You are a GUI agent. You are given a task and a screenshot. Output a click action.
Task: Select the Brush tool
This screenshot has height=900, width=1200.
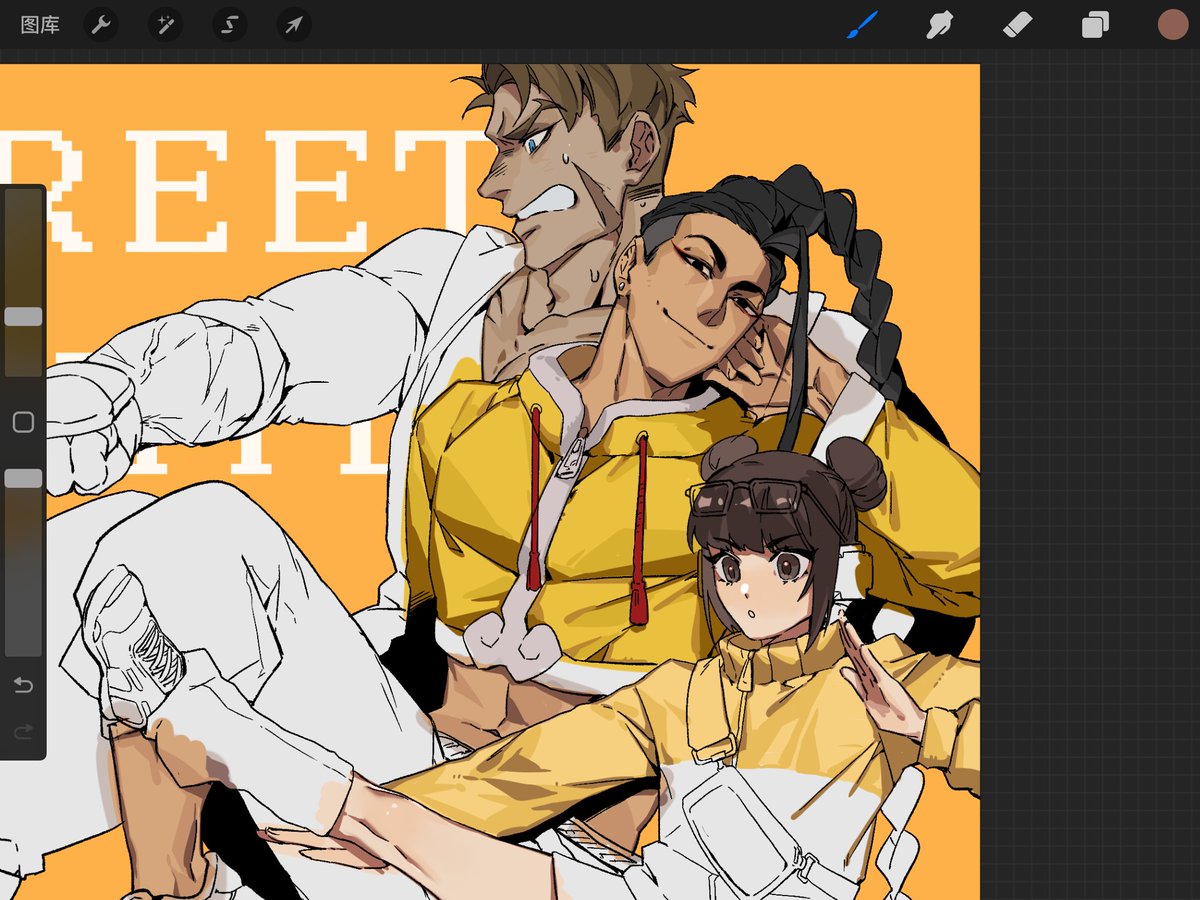click(x=861, y=25)
